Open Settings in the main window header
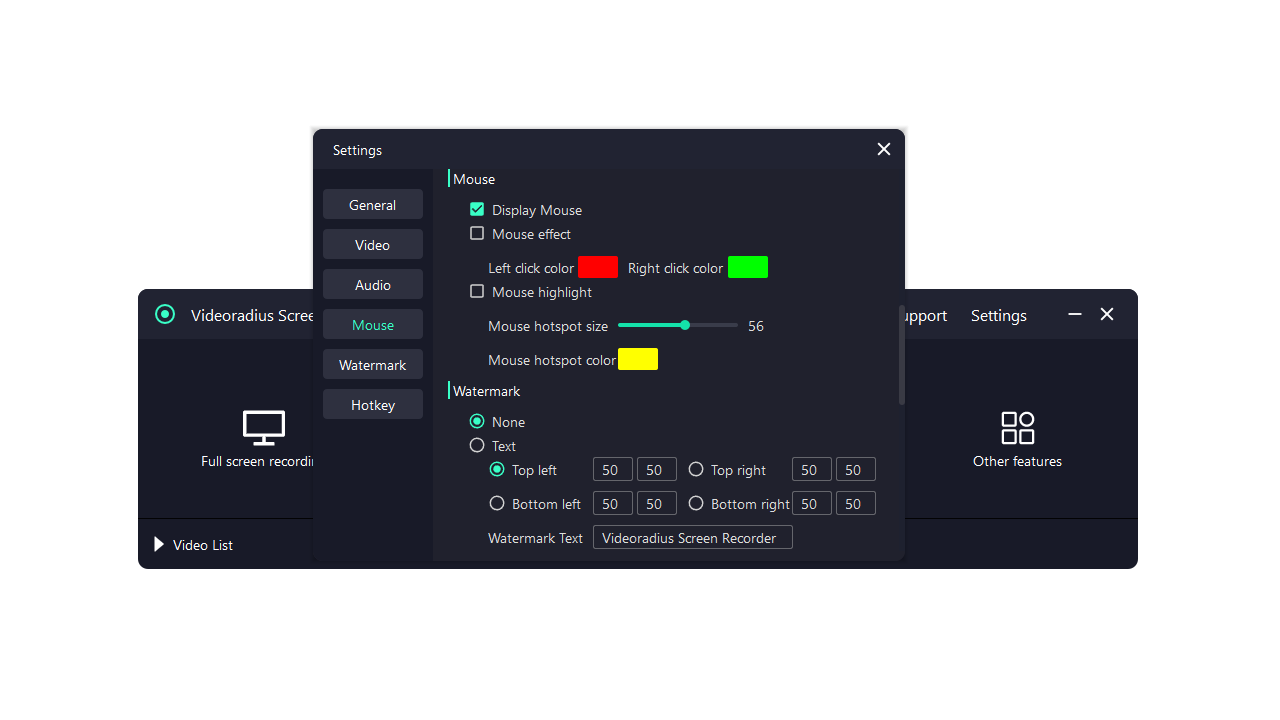Screen dimensions: 1280x720 pyautogui.click(x=999, y=315)
